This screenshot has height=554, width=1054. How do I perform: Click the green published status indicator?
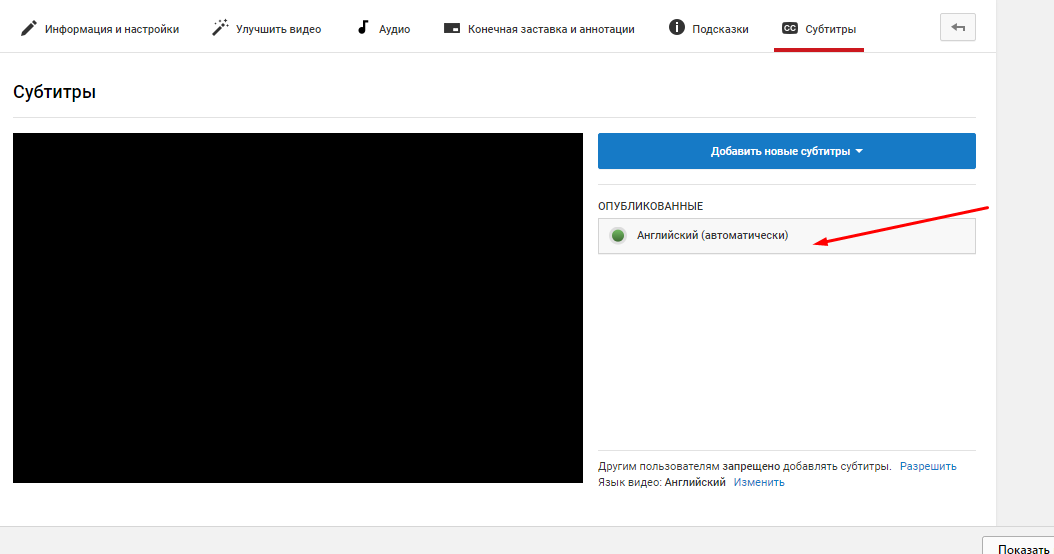[618, 235]
